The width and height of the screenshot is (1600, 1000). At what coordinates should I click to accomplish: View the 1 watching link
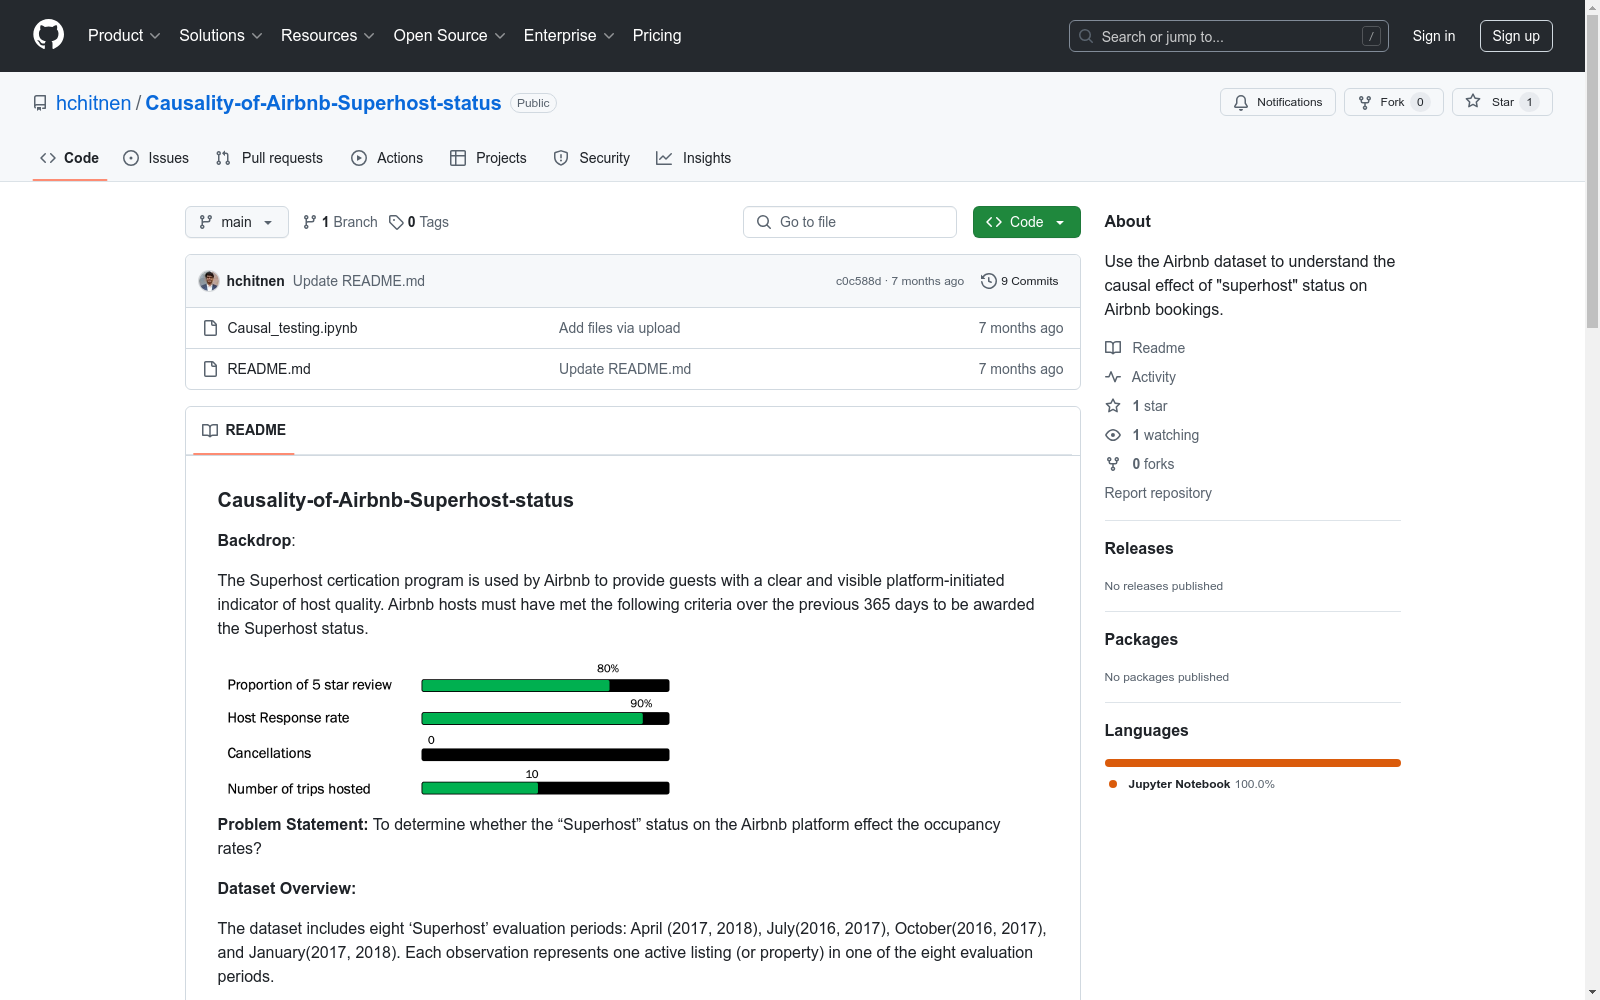point(1152,435)
